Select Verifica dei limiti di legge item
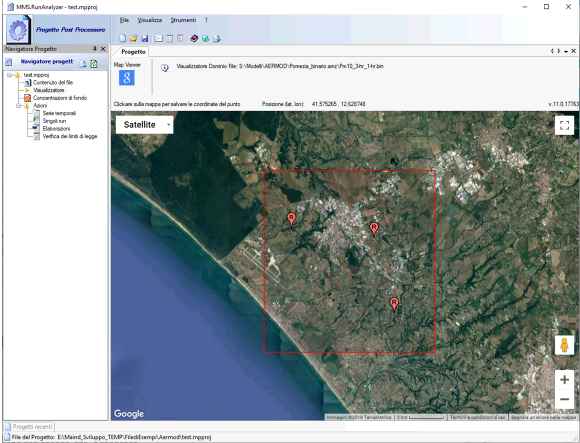This screenshot has height=443, width=580. pos(70,136)
